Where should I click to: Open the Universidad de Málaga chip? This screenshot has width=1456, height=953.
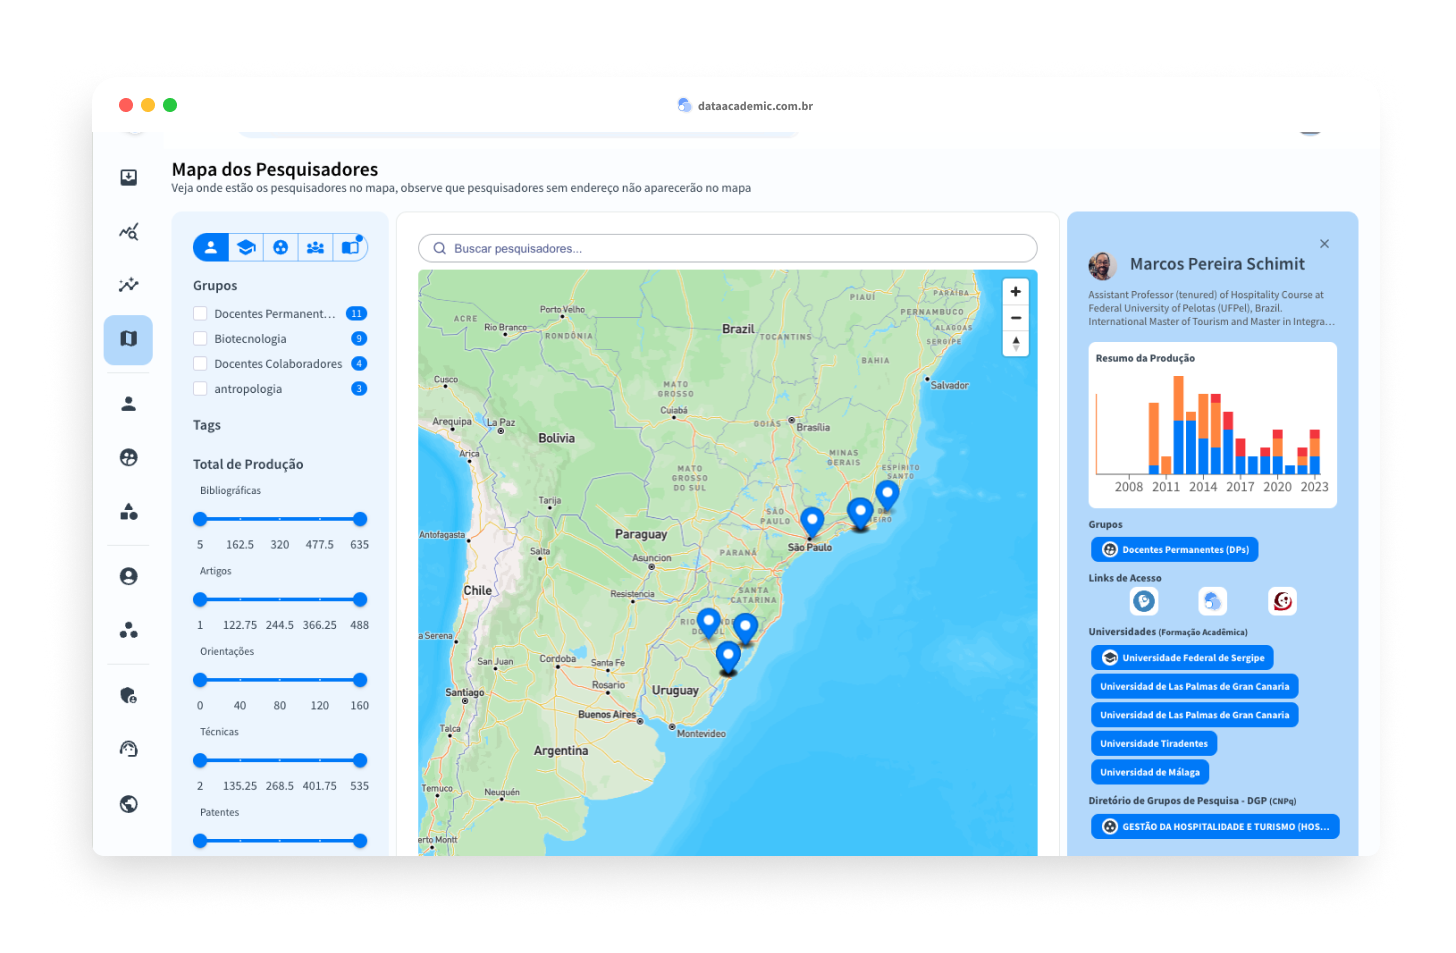click(1150, 772)
